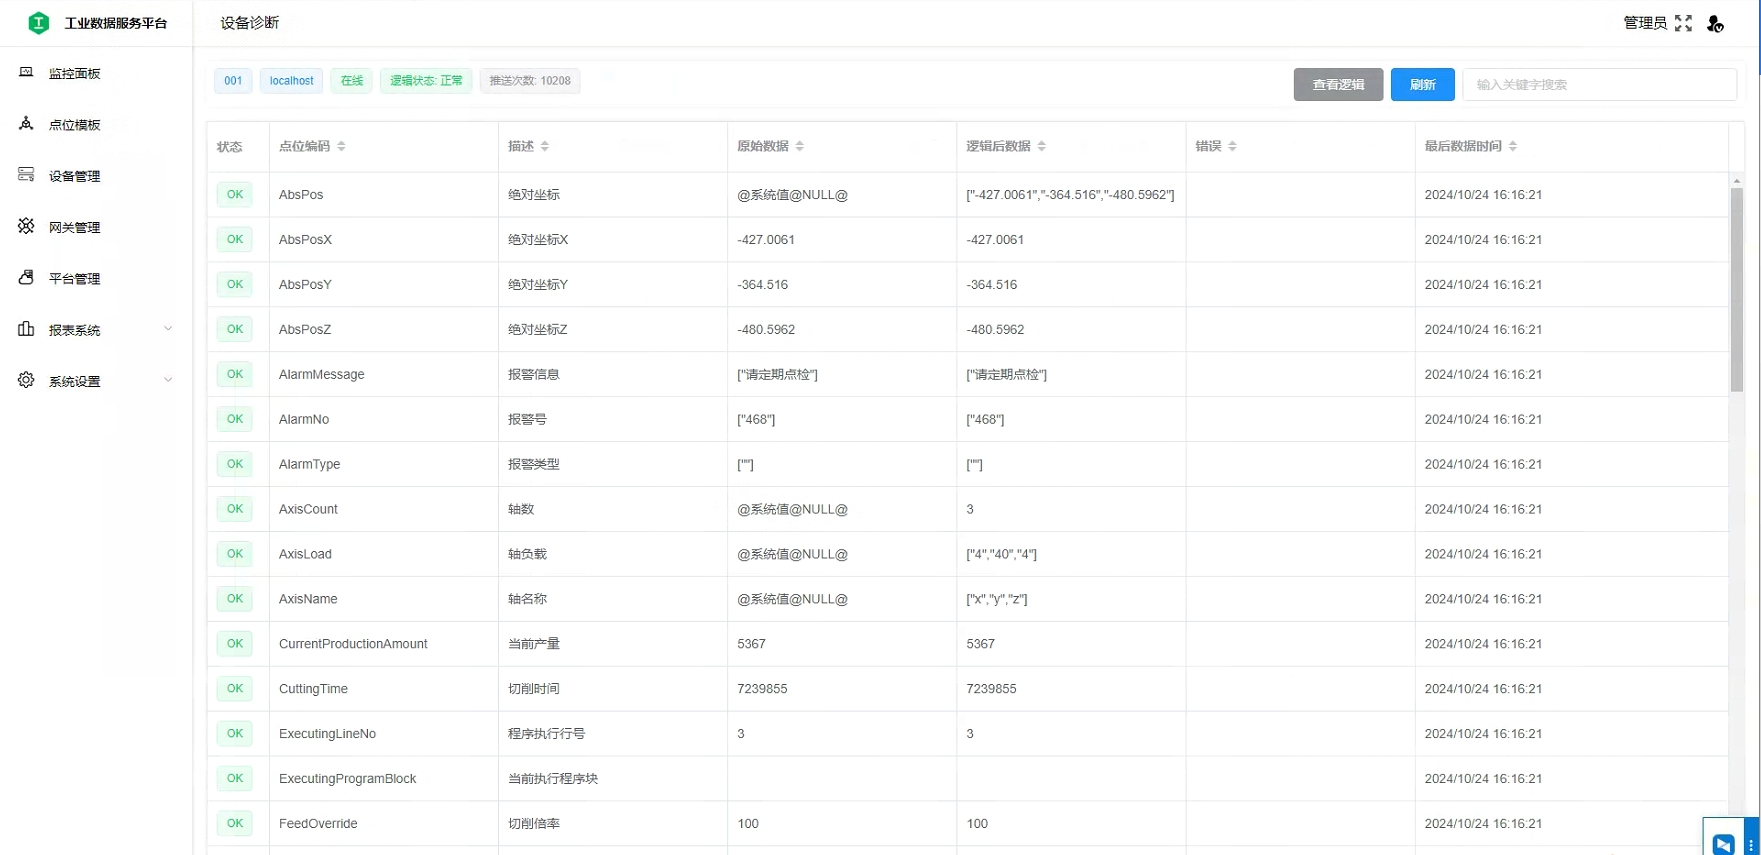Image resolution: width=1761 pixels, height=855 pixels.
Task: Focus the keyword search input field
Action: [1599, 84]
